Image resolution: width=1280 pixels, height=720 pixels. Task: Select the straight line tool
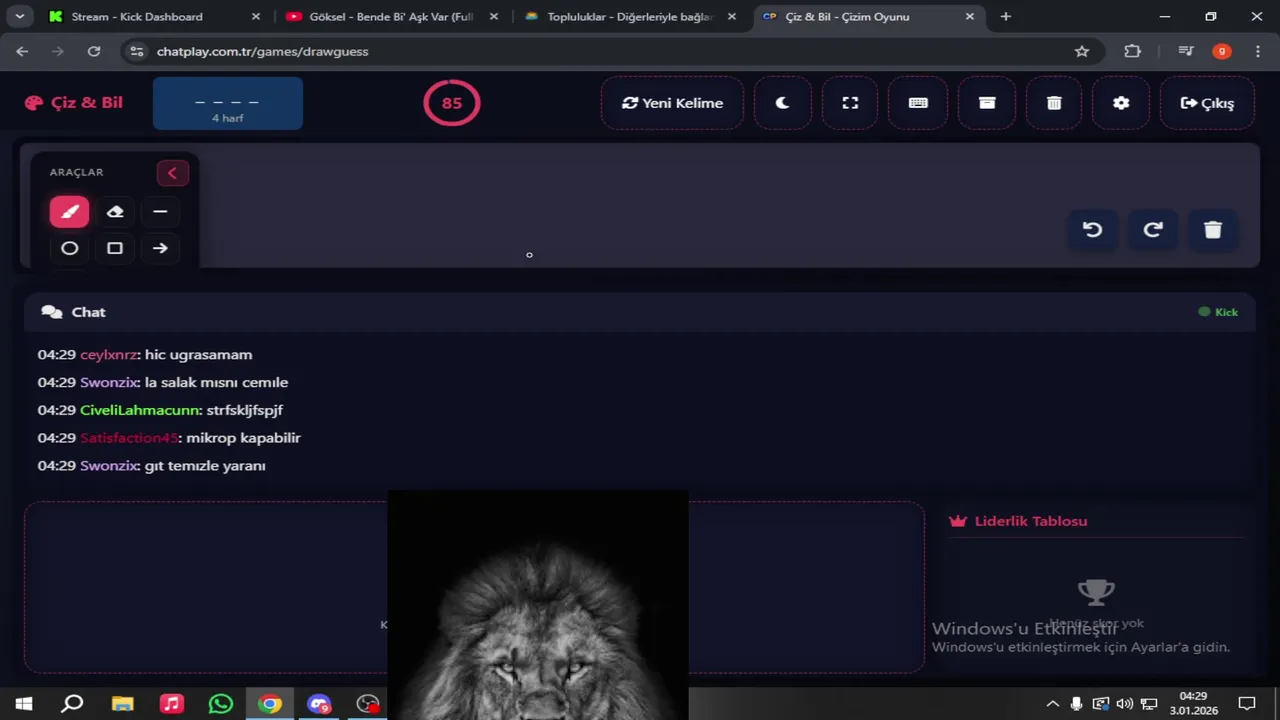(160, 212)
